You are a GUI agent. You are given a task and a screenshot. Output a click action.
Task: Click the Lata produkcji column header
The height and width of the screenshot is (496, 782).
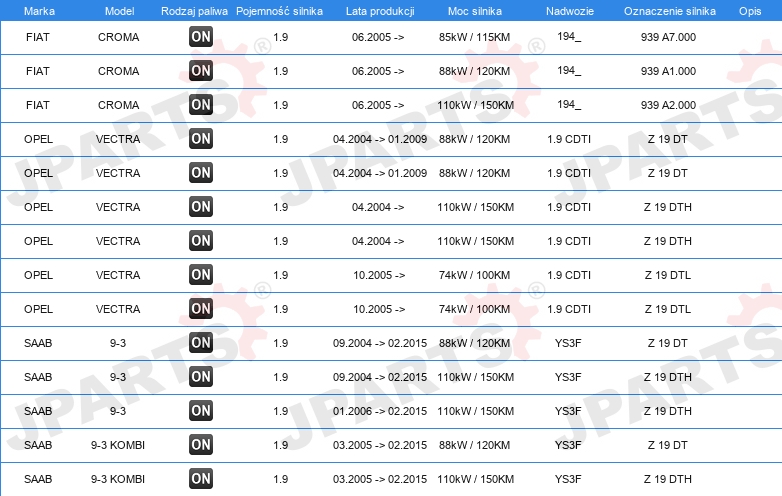click(x=380, y=11)
